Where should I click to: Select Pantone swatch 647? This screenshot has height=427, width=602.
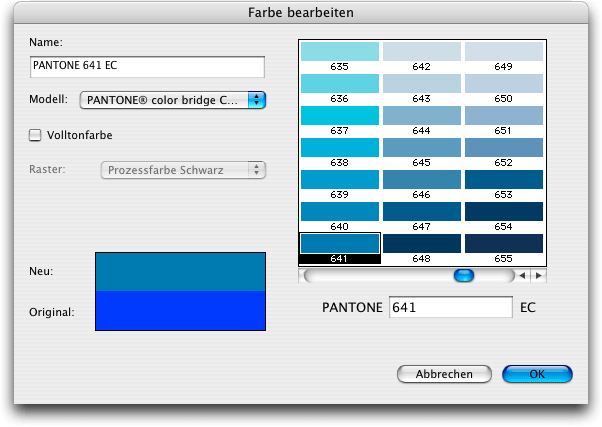[x=422, y=211]
